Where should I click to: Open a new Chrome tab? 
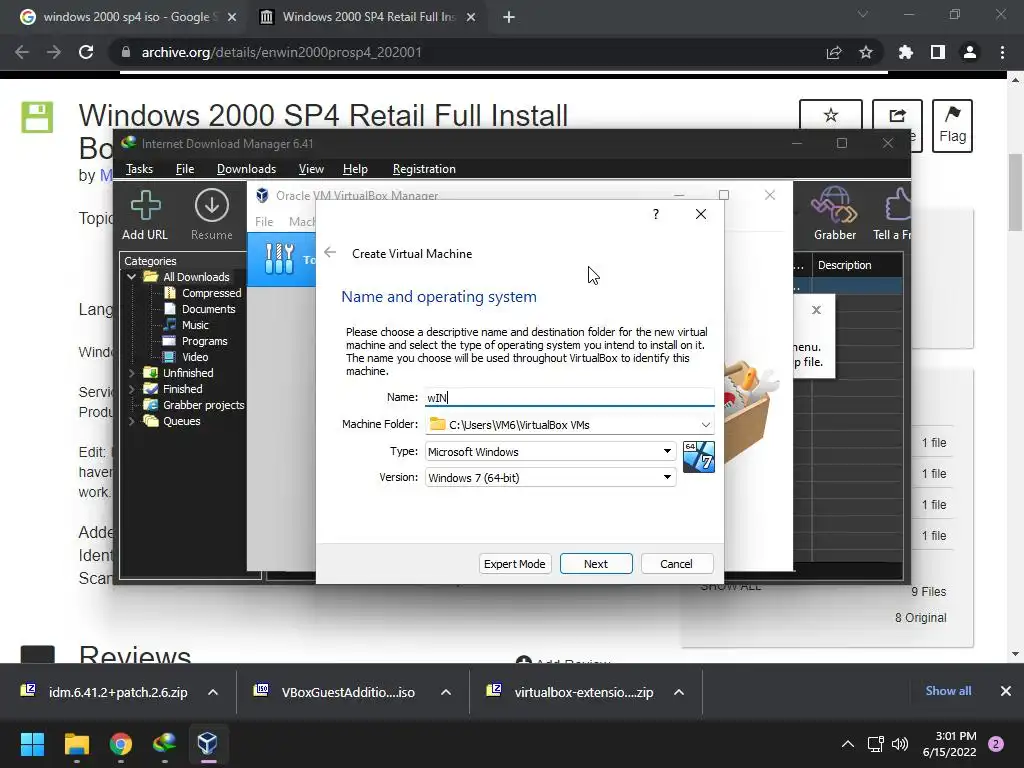(509, 17)
